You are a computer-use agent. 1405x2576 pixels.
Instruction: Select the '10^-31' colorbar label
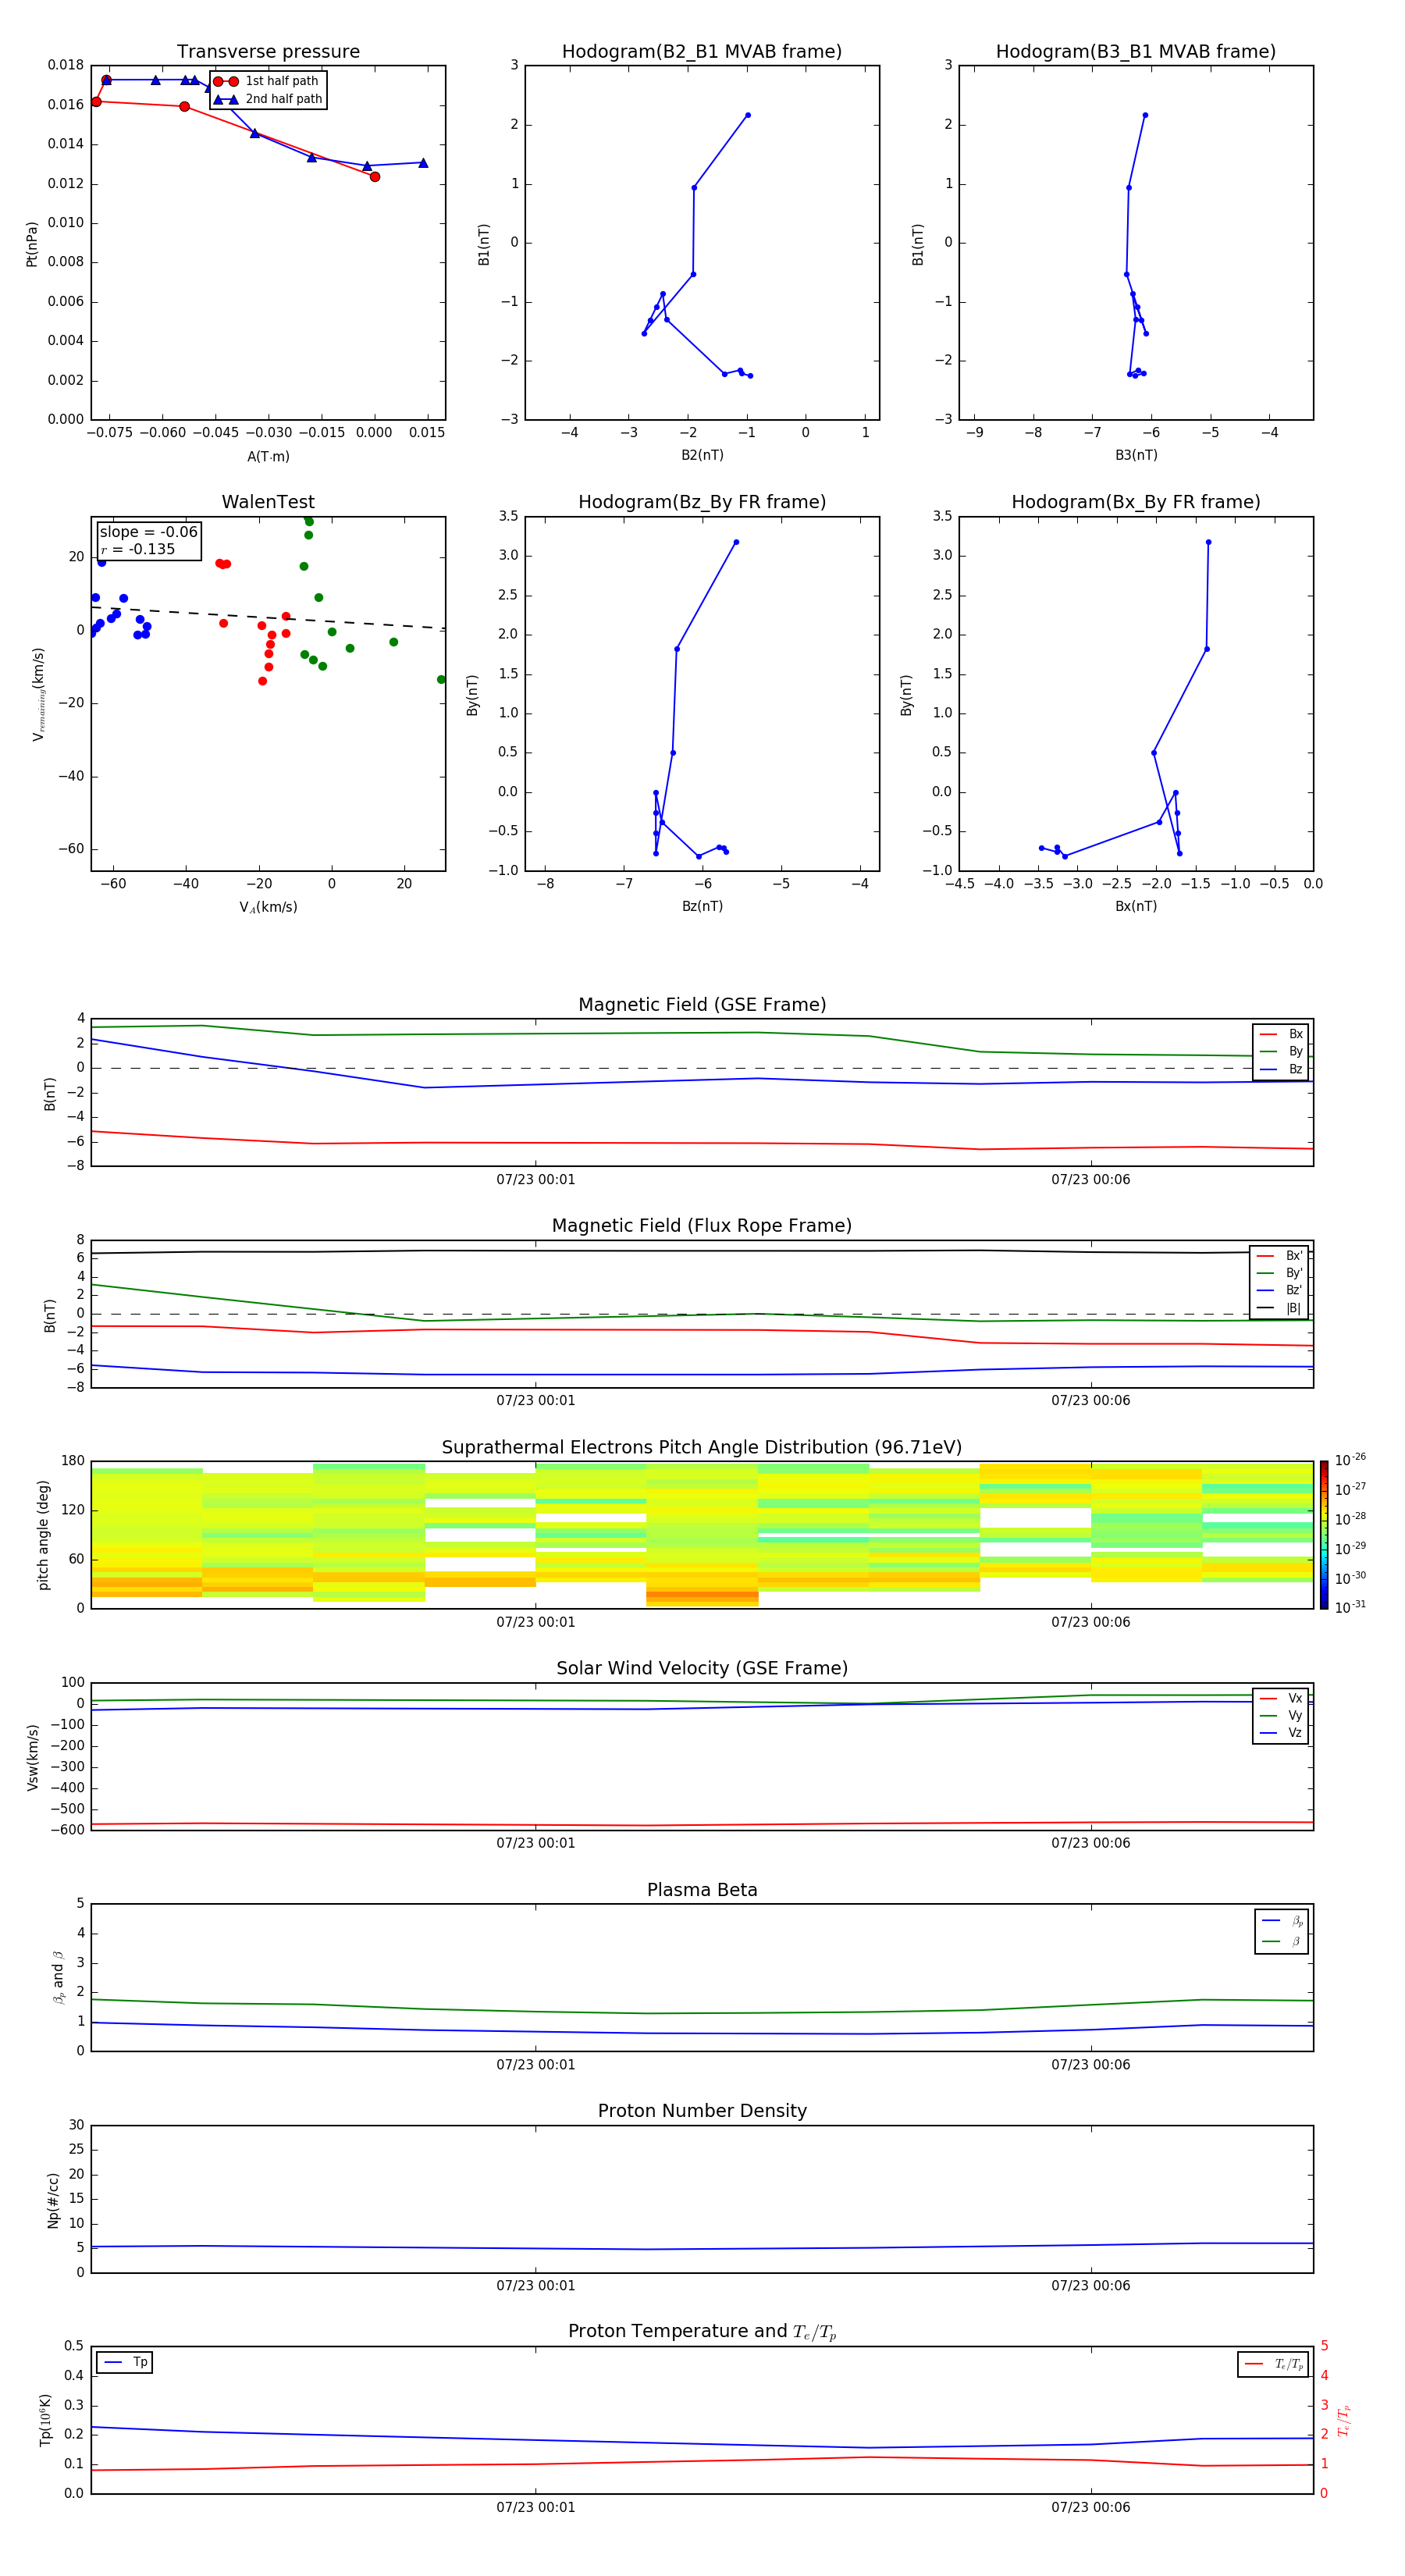(x=1350, y=1607)
